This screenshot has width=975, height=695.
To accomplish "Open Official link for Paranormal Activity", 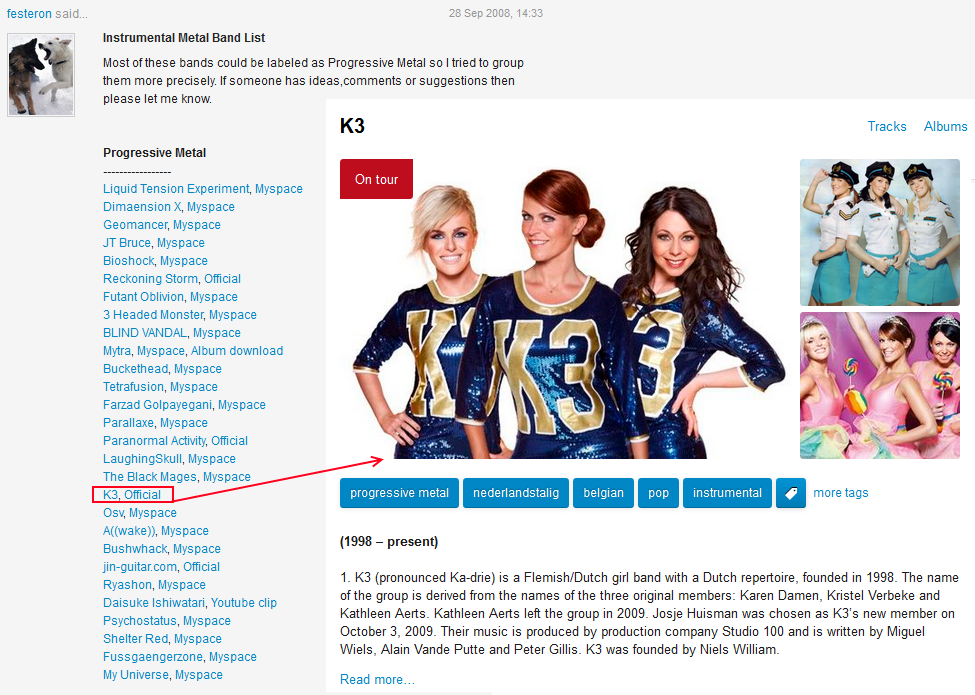I will [x=229, y=441].
